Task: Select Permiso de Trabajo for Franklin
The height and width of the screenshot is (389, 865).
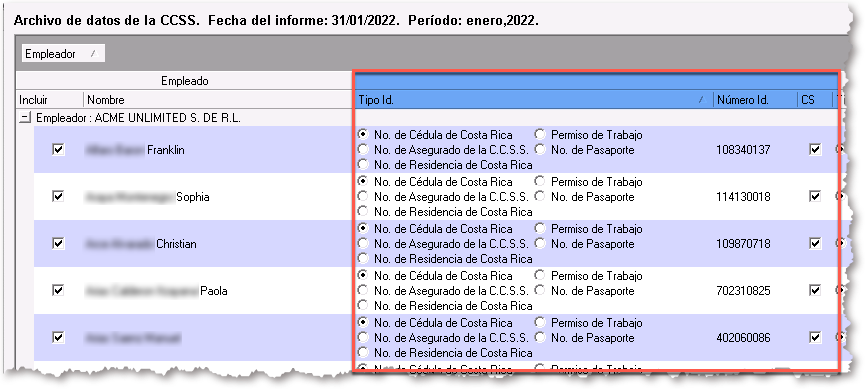Action: point(540,134)
